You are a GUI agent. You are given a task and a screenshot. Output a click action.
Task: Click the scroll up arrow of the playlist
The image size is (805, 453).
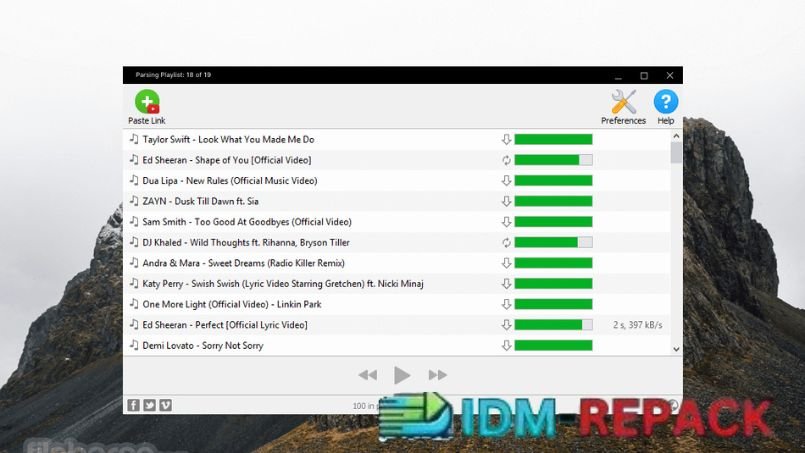click(x=676, y=136)
